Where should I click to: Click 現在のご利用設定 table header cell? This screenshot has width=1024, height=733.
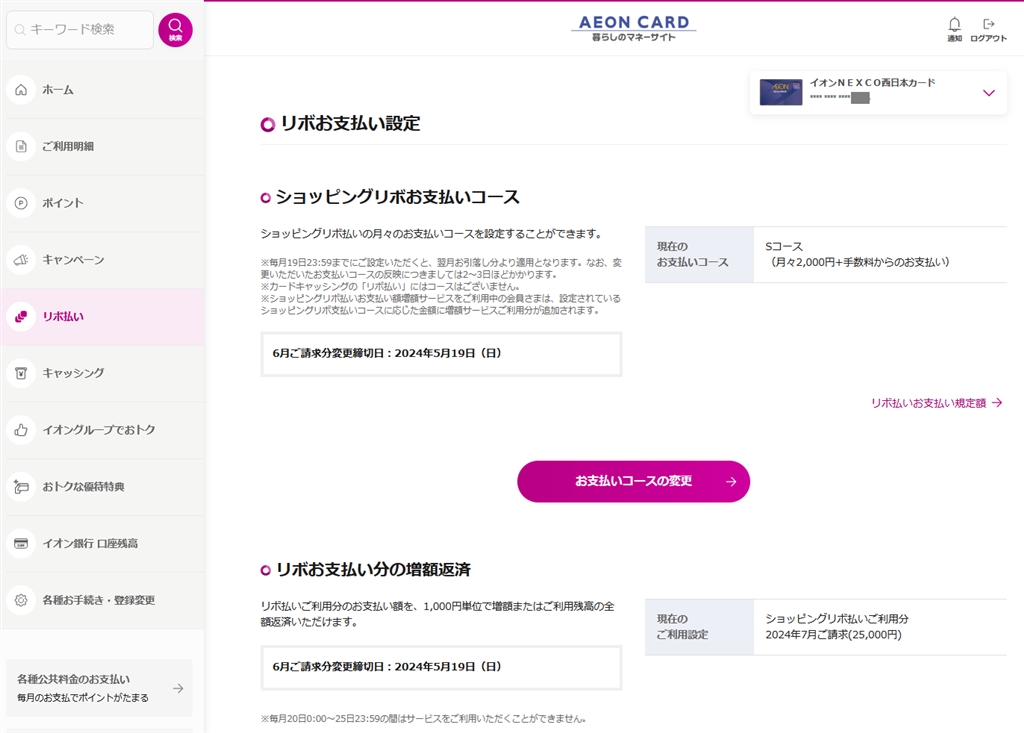tap(699, 627)
